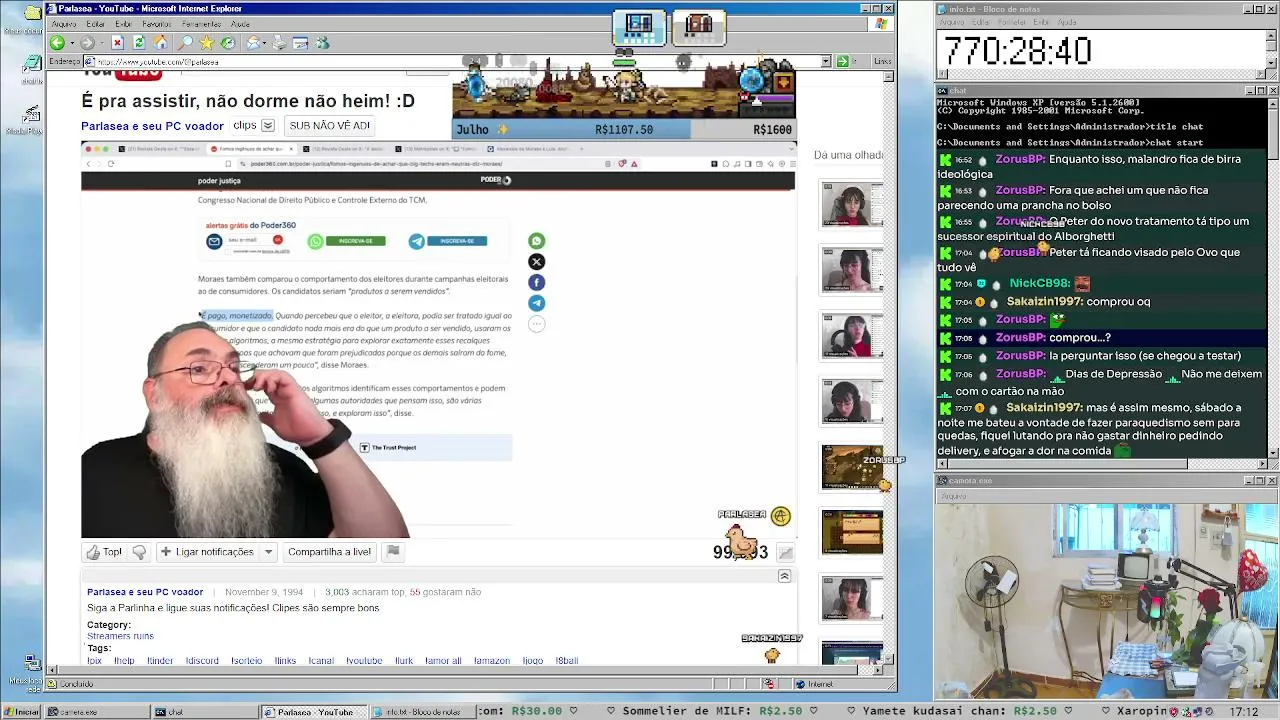Viewport: 1280px width, 720px height.
Task: Click the X share icon in article
Action: (x=536, y=262)
